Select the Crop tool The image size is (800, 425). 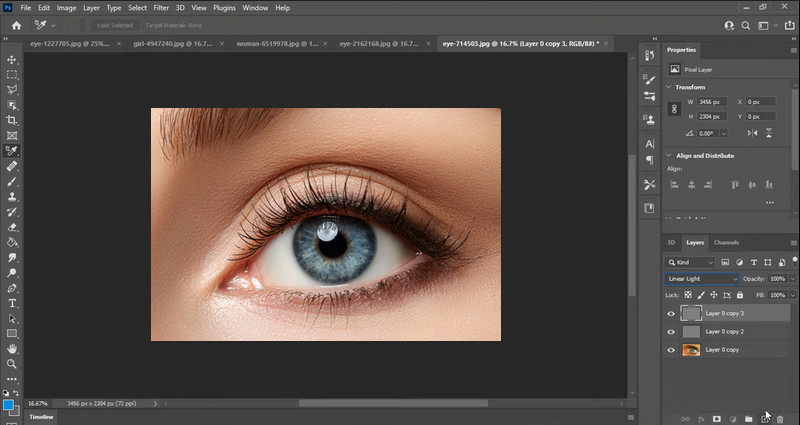coord(12,120)
